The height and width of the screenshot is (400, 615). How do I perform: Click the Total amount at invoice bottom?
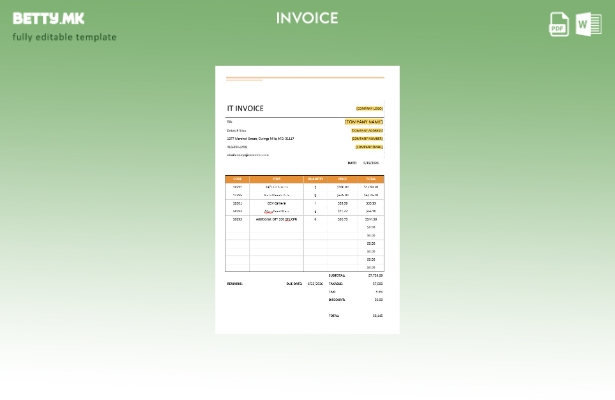pos(377,315)
